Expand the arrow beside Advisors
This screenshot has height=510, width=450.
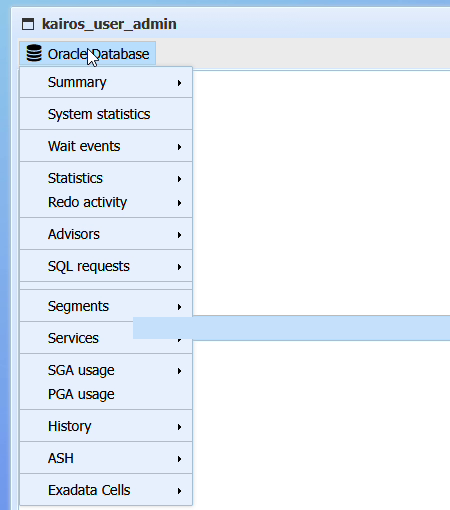(x=179, y=235)
